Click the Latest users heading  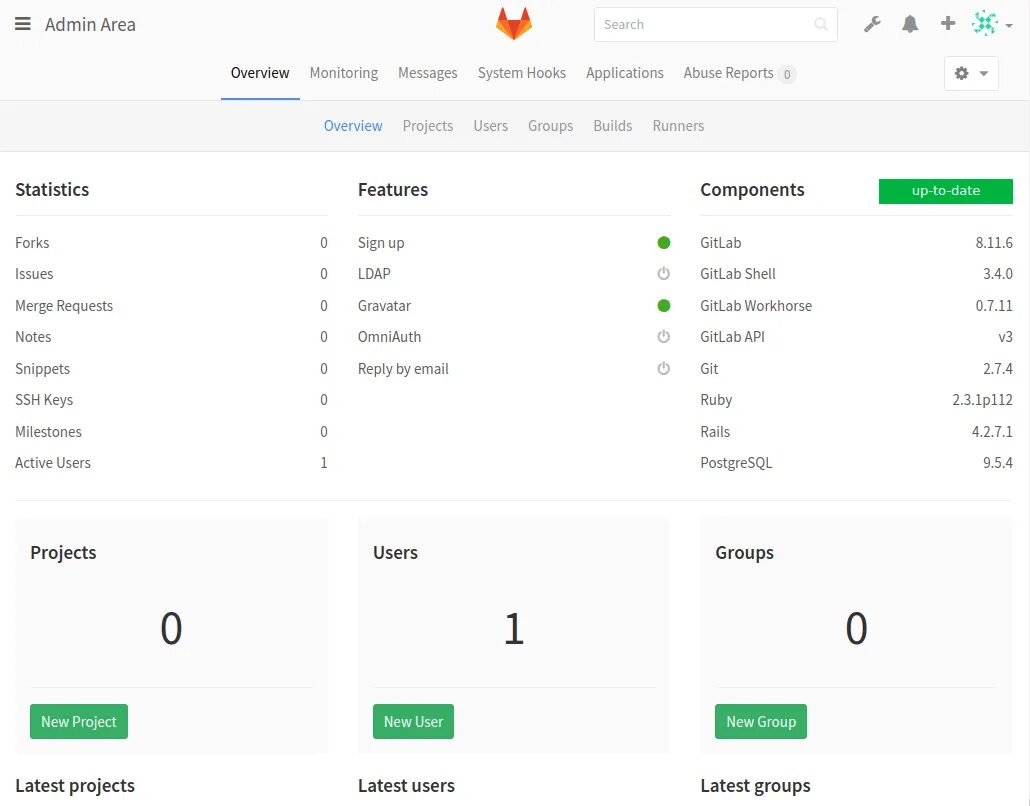coord(406,785)
